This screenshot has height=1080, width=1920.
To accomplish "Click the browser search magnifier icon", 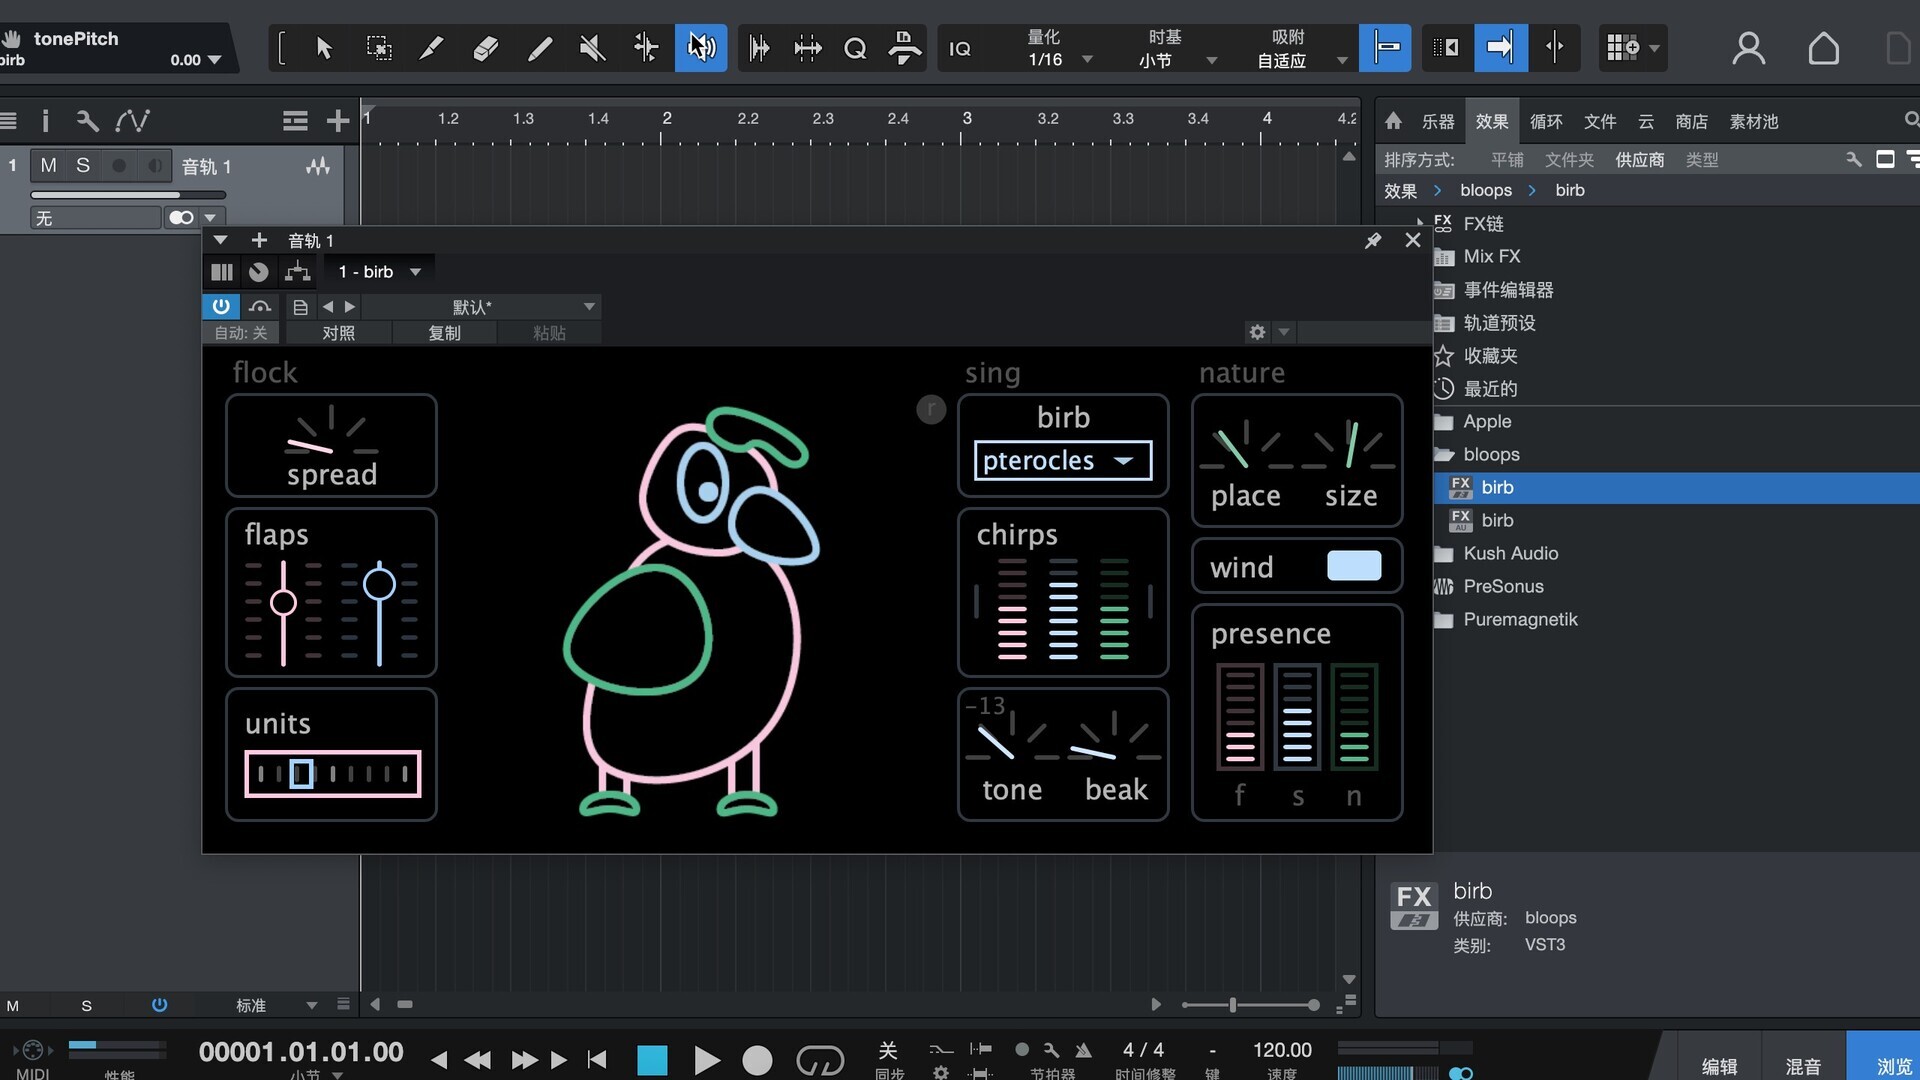I will tap(1911, 120).
